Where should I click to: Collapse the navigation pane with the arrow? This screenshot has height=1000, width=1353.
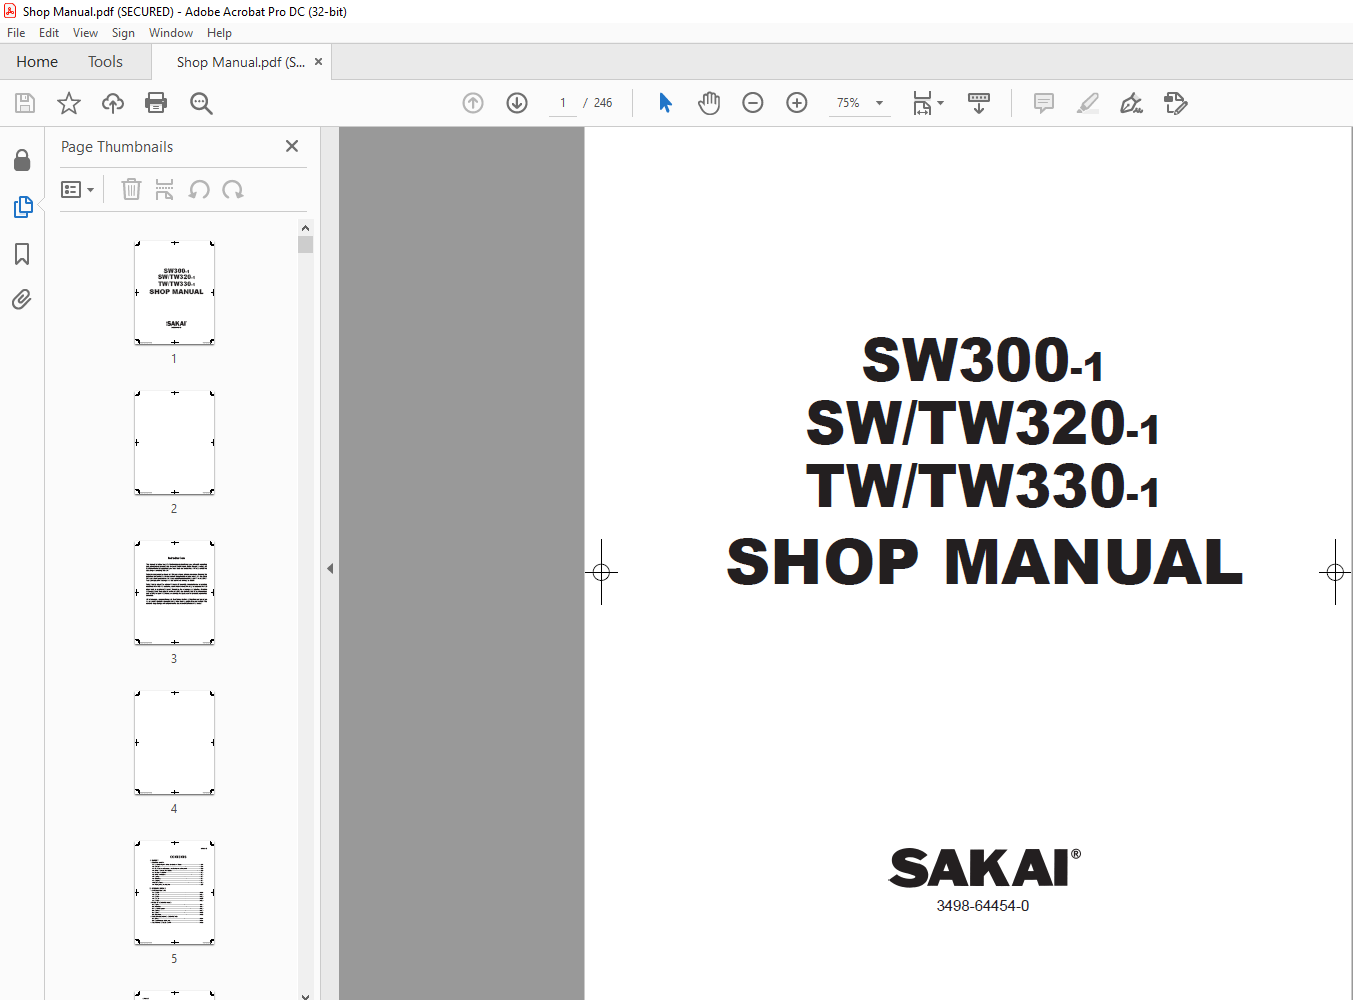click(330, 568)
